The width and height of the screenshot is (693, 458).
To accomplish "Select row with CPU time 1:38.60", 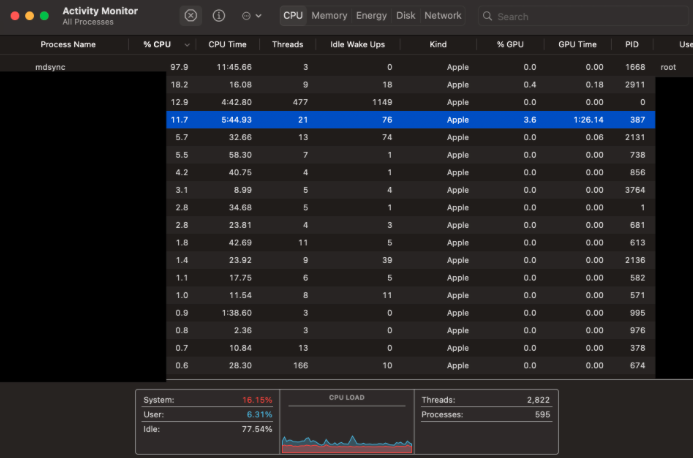I will pos(411,313).
